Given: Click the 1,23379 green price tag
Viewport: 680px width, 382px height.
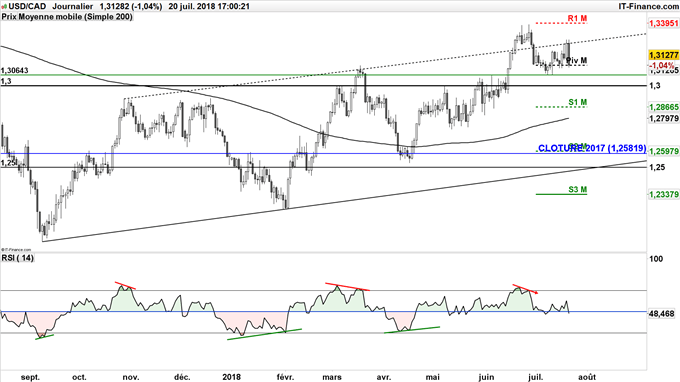Looking at the screenshot, I should point(664,195).
